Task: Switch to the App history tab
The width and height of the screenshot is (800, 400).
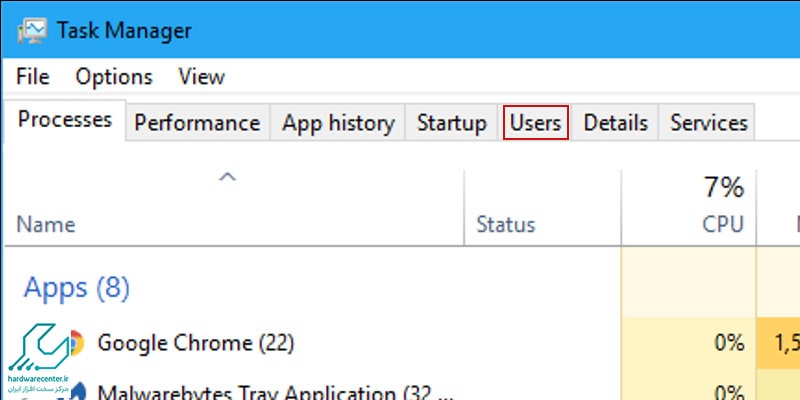Action: [338, 122]
